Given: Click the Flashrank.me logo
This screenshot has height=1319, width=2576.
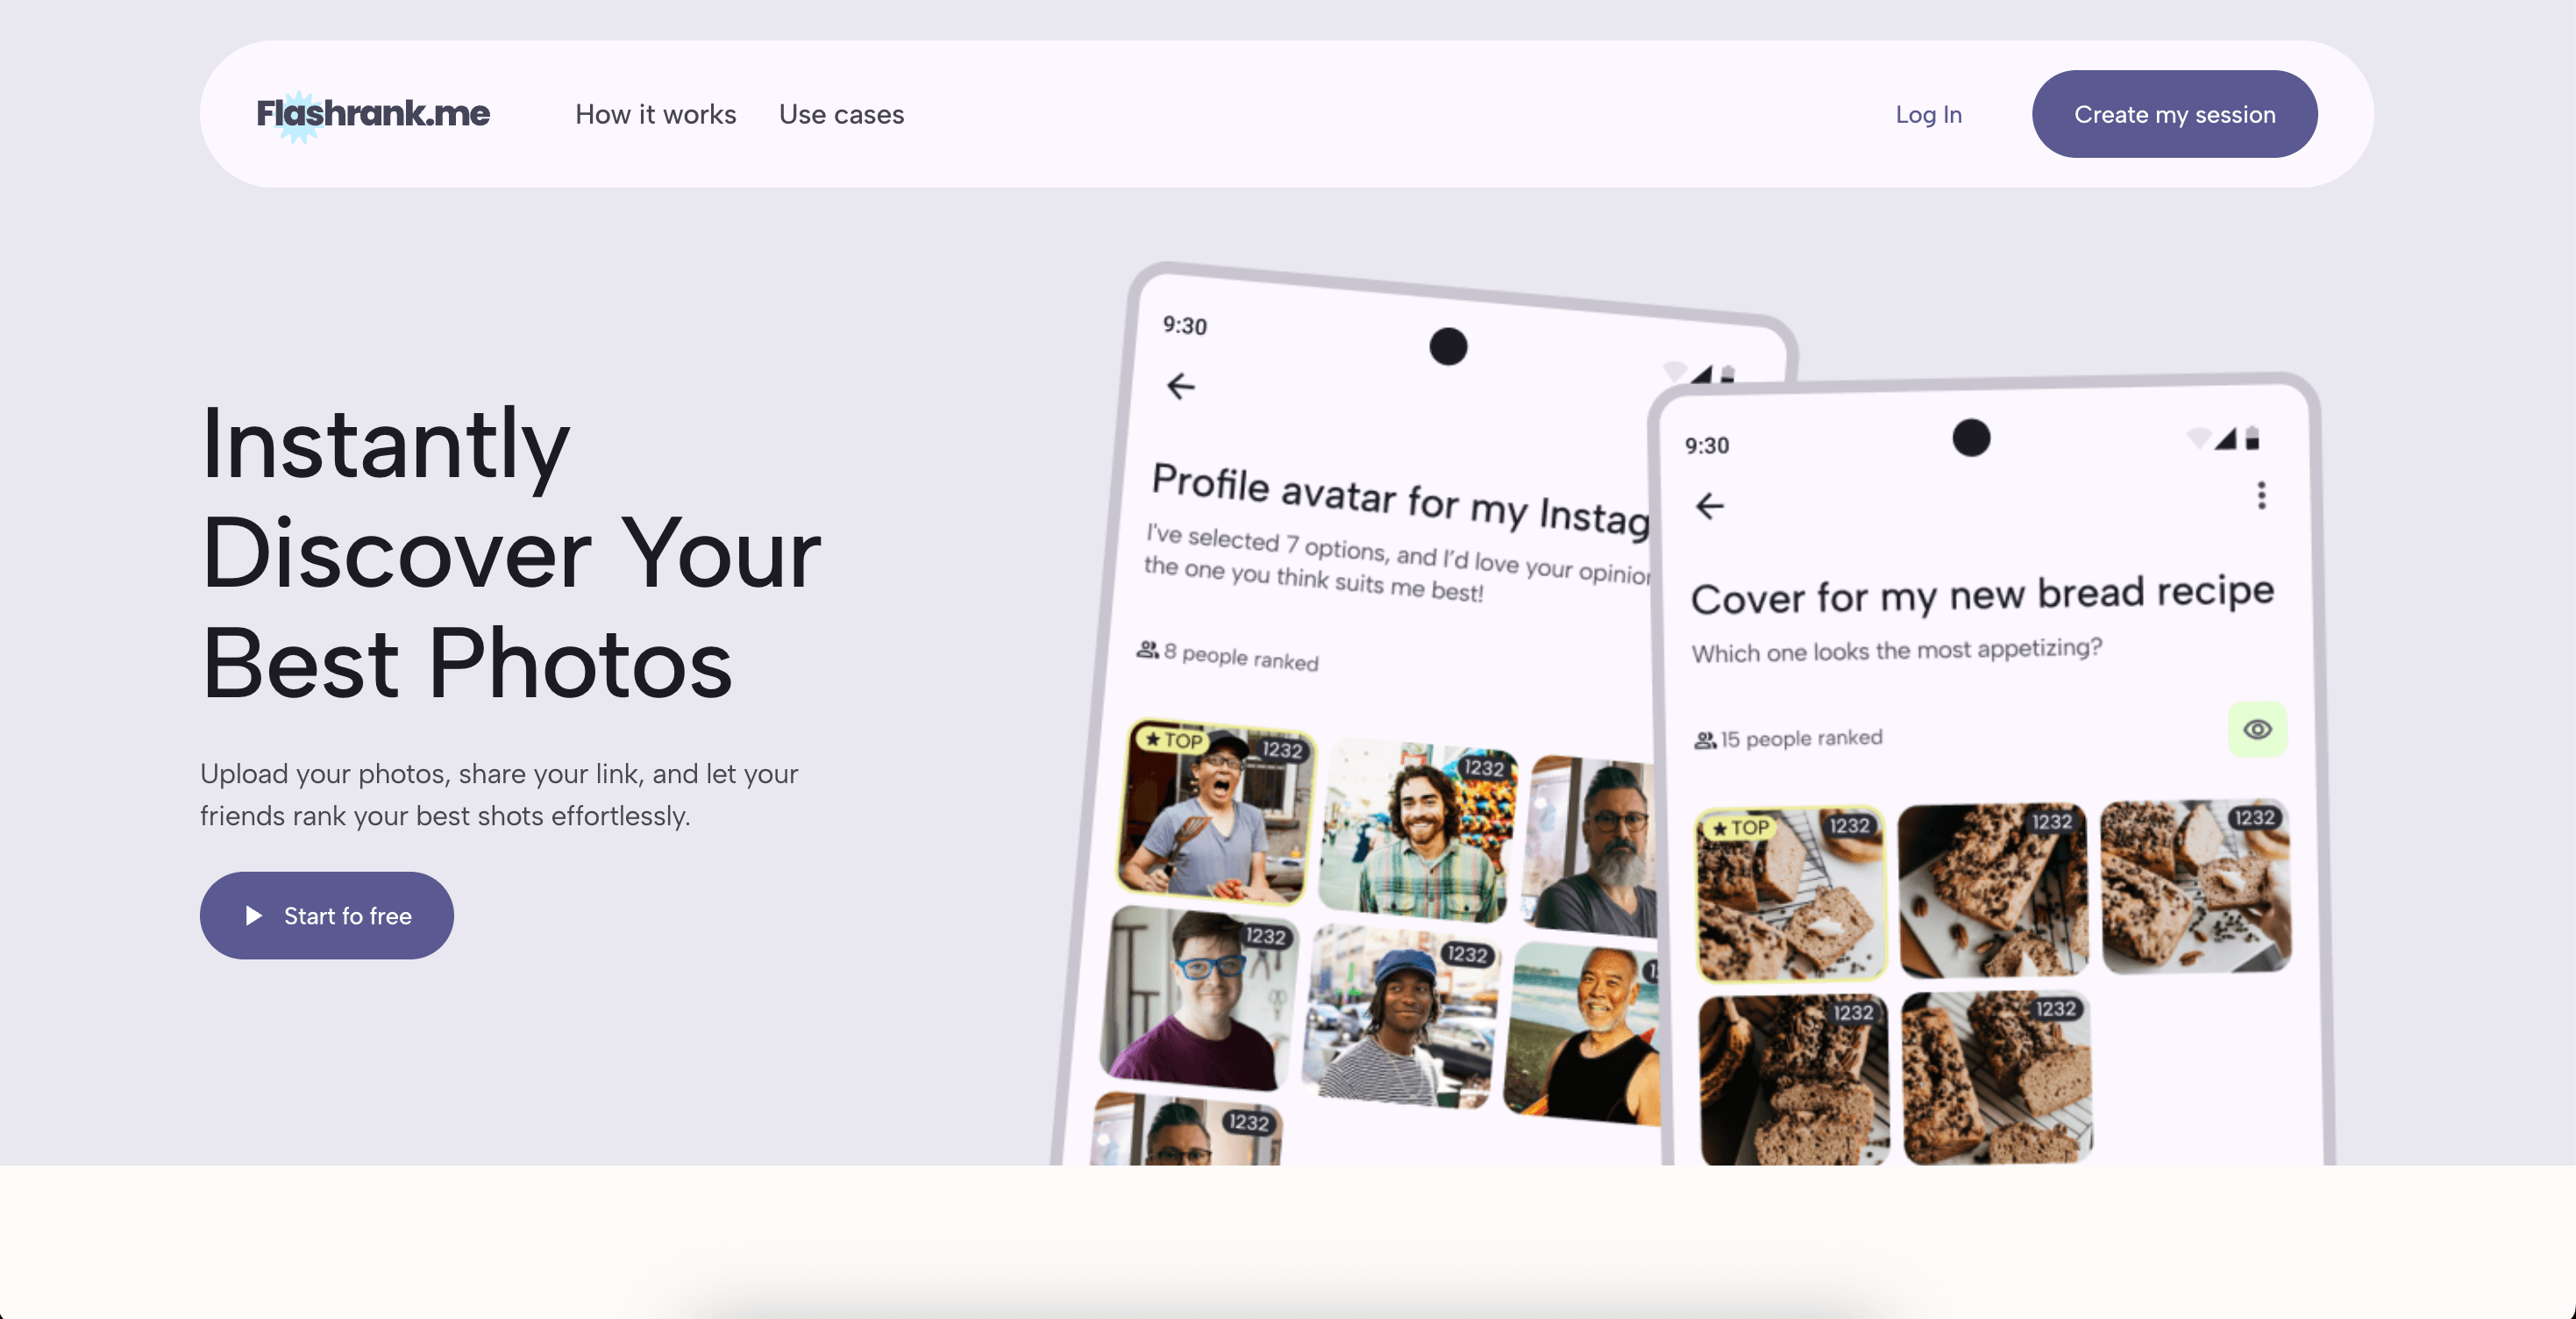Looking at the screenshot, I should click(373, 114).
